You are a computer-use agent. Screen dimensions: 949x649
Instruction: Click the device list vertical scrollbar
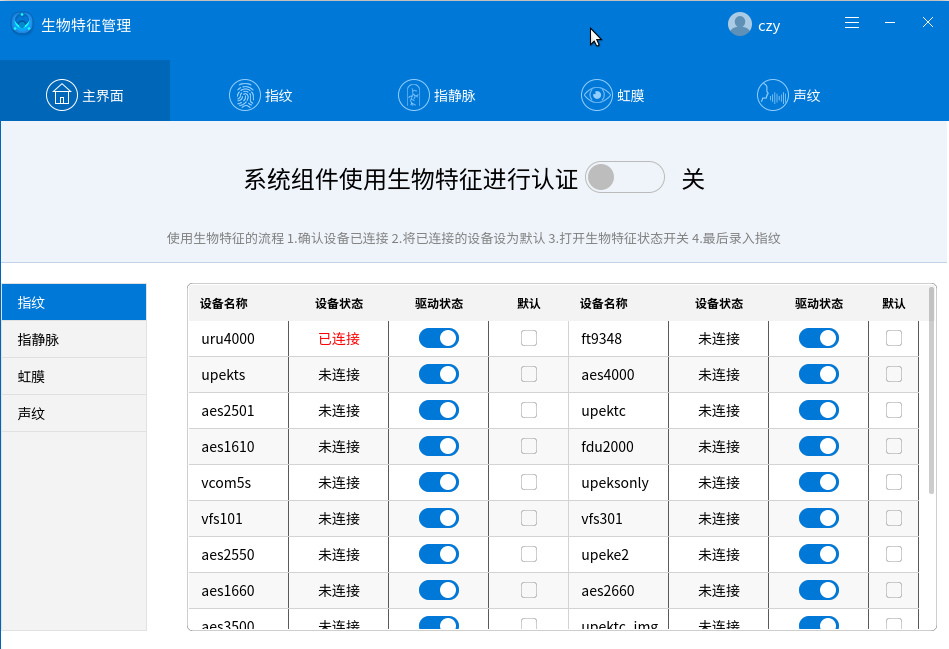point(931,390)
